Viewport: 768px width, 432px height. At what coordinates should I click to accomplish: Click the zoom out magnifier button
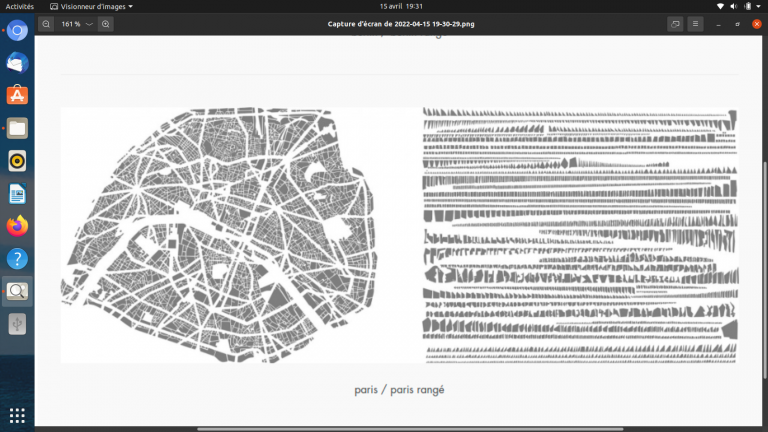click(x=46, y=23)
